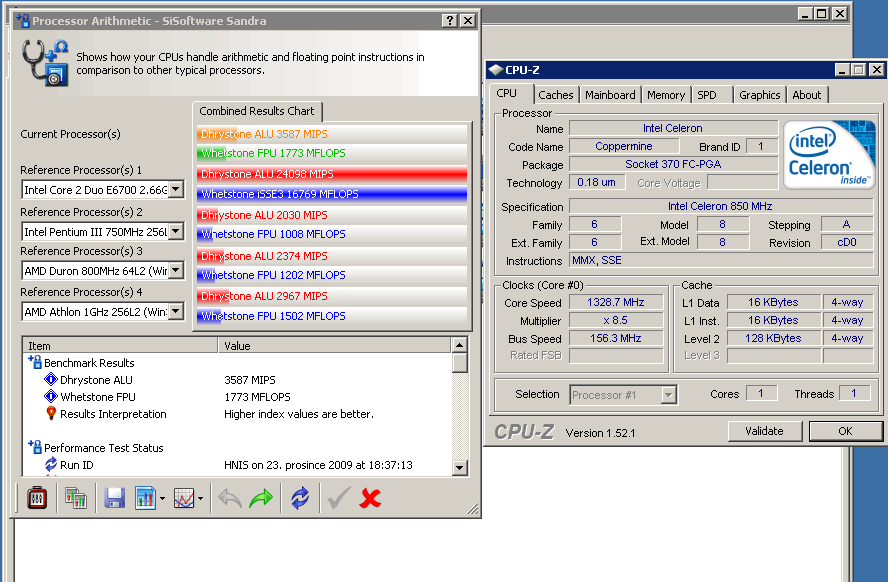Click the results list scrollbar down arrow

click(460, 467)
